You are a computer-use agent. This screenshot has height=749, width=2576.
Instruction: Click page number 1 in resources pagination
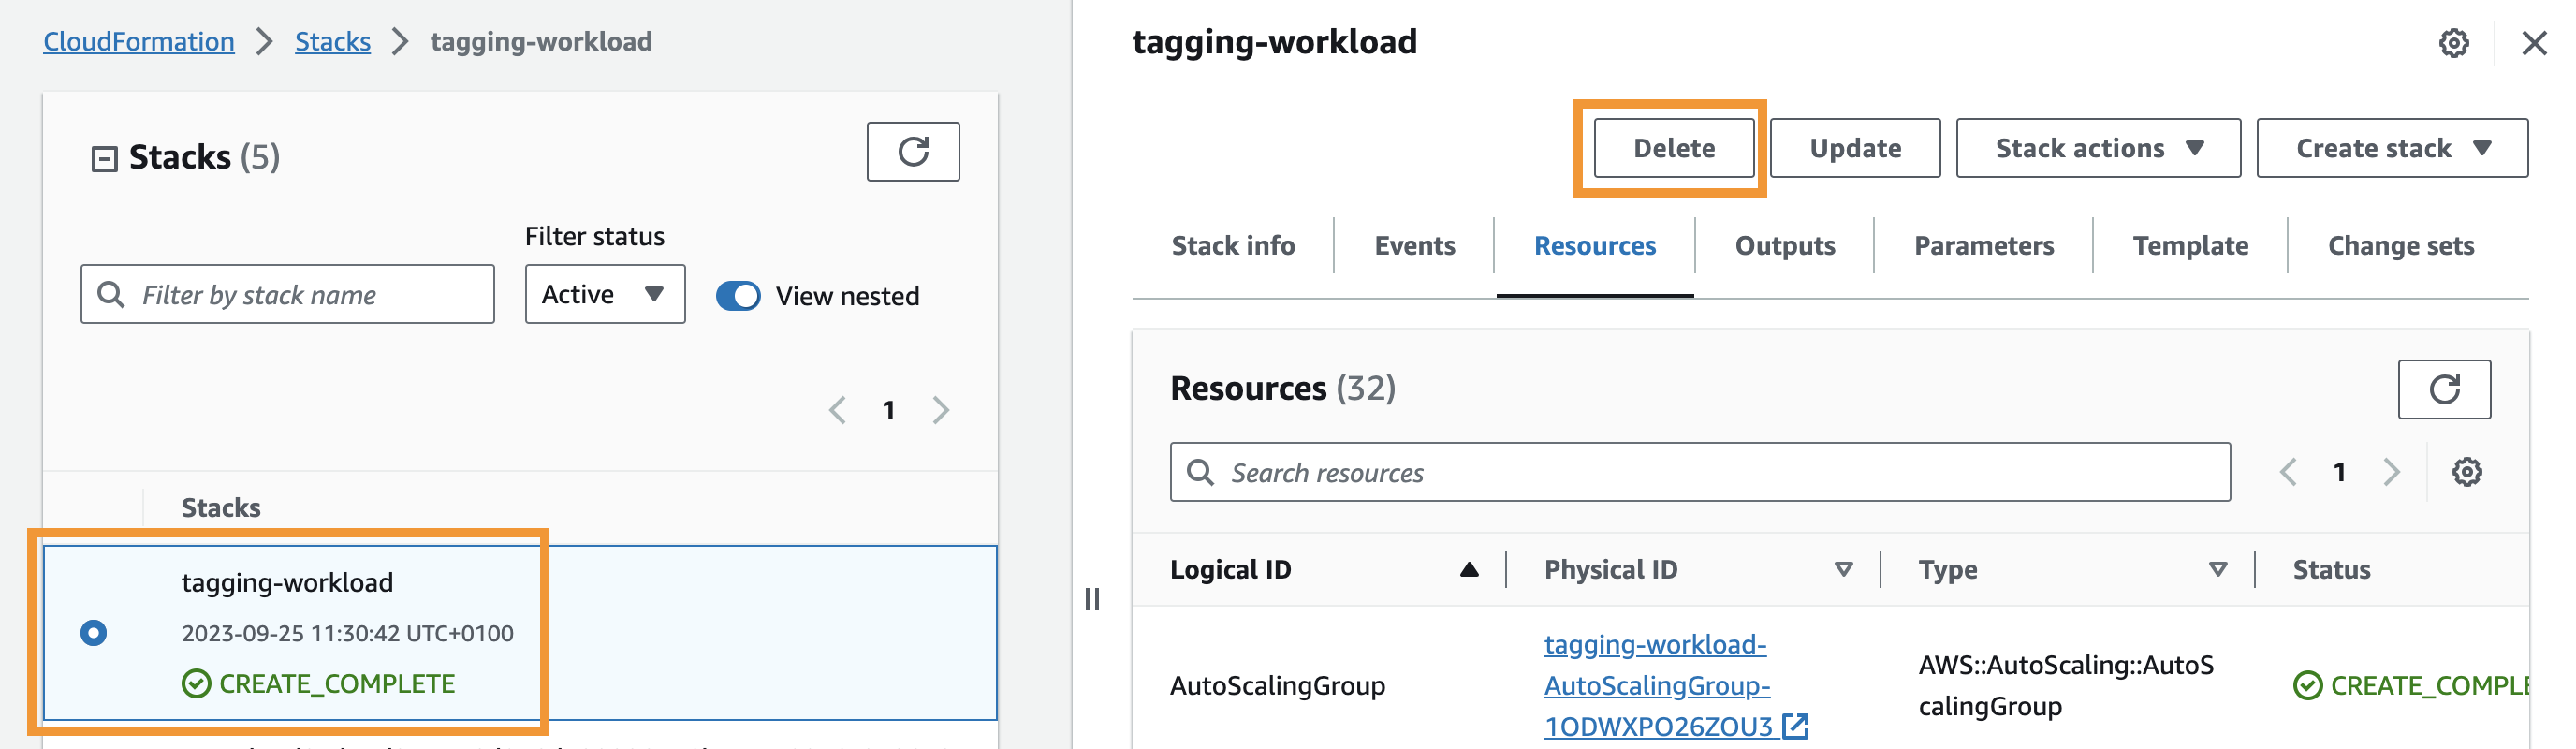[2339, 472]
